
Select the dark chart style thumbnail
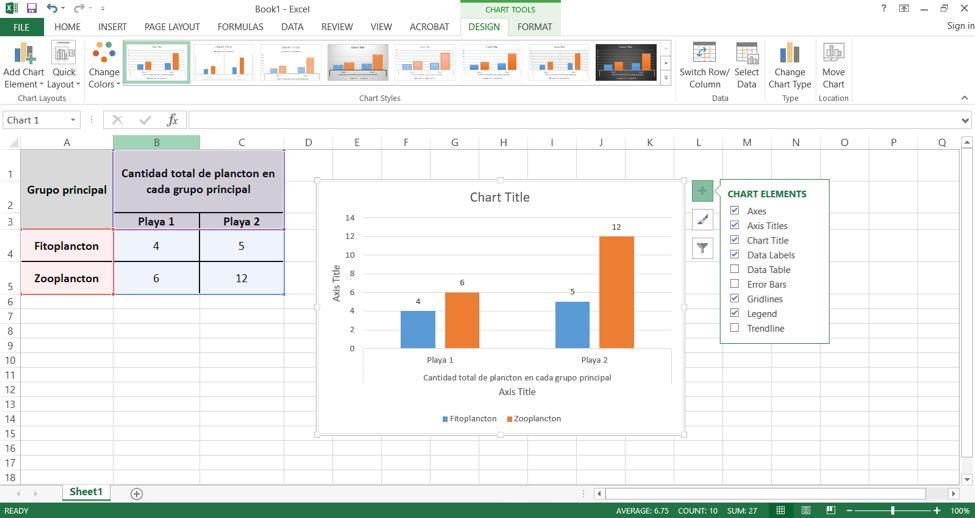[626, 62]
